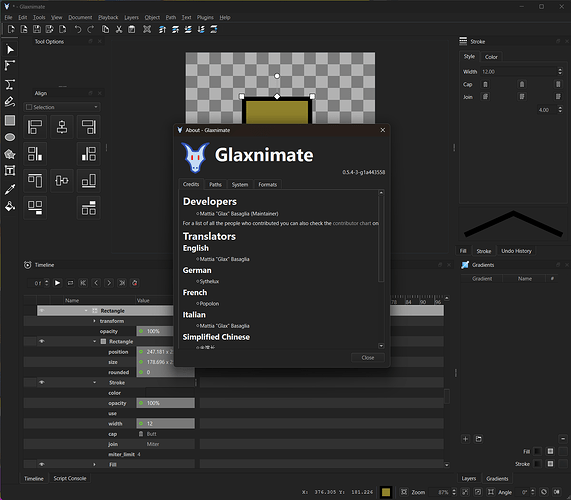
Task: Hide the inner Rectangle shape
Action: pos(42,341)
